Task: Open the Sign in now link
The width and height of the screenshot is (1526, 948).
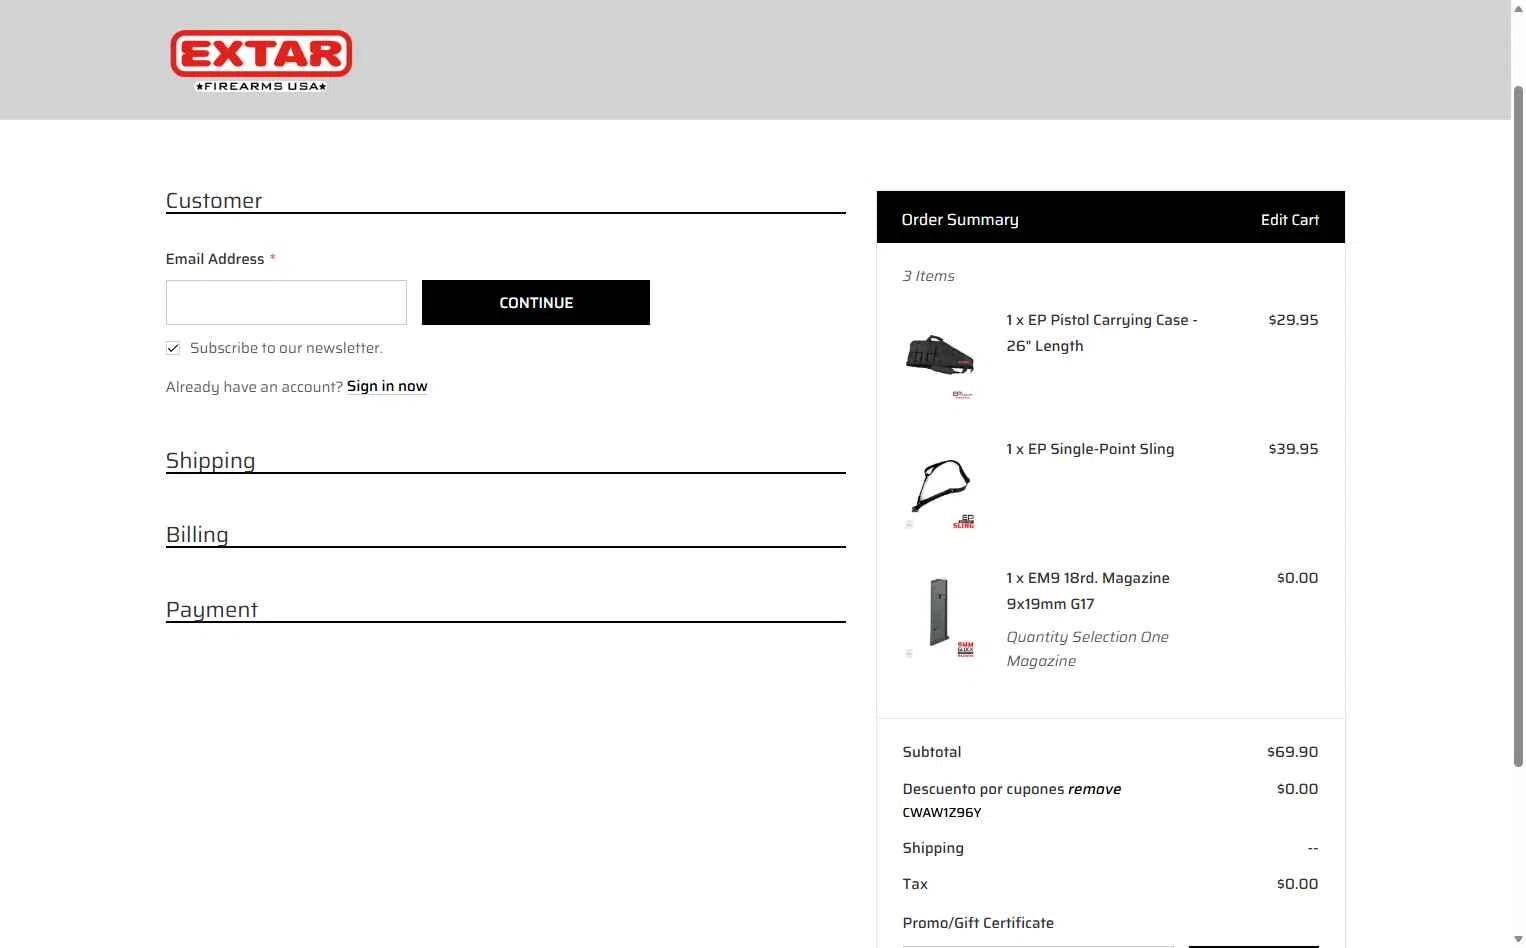Action: [x=387, y=386]
